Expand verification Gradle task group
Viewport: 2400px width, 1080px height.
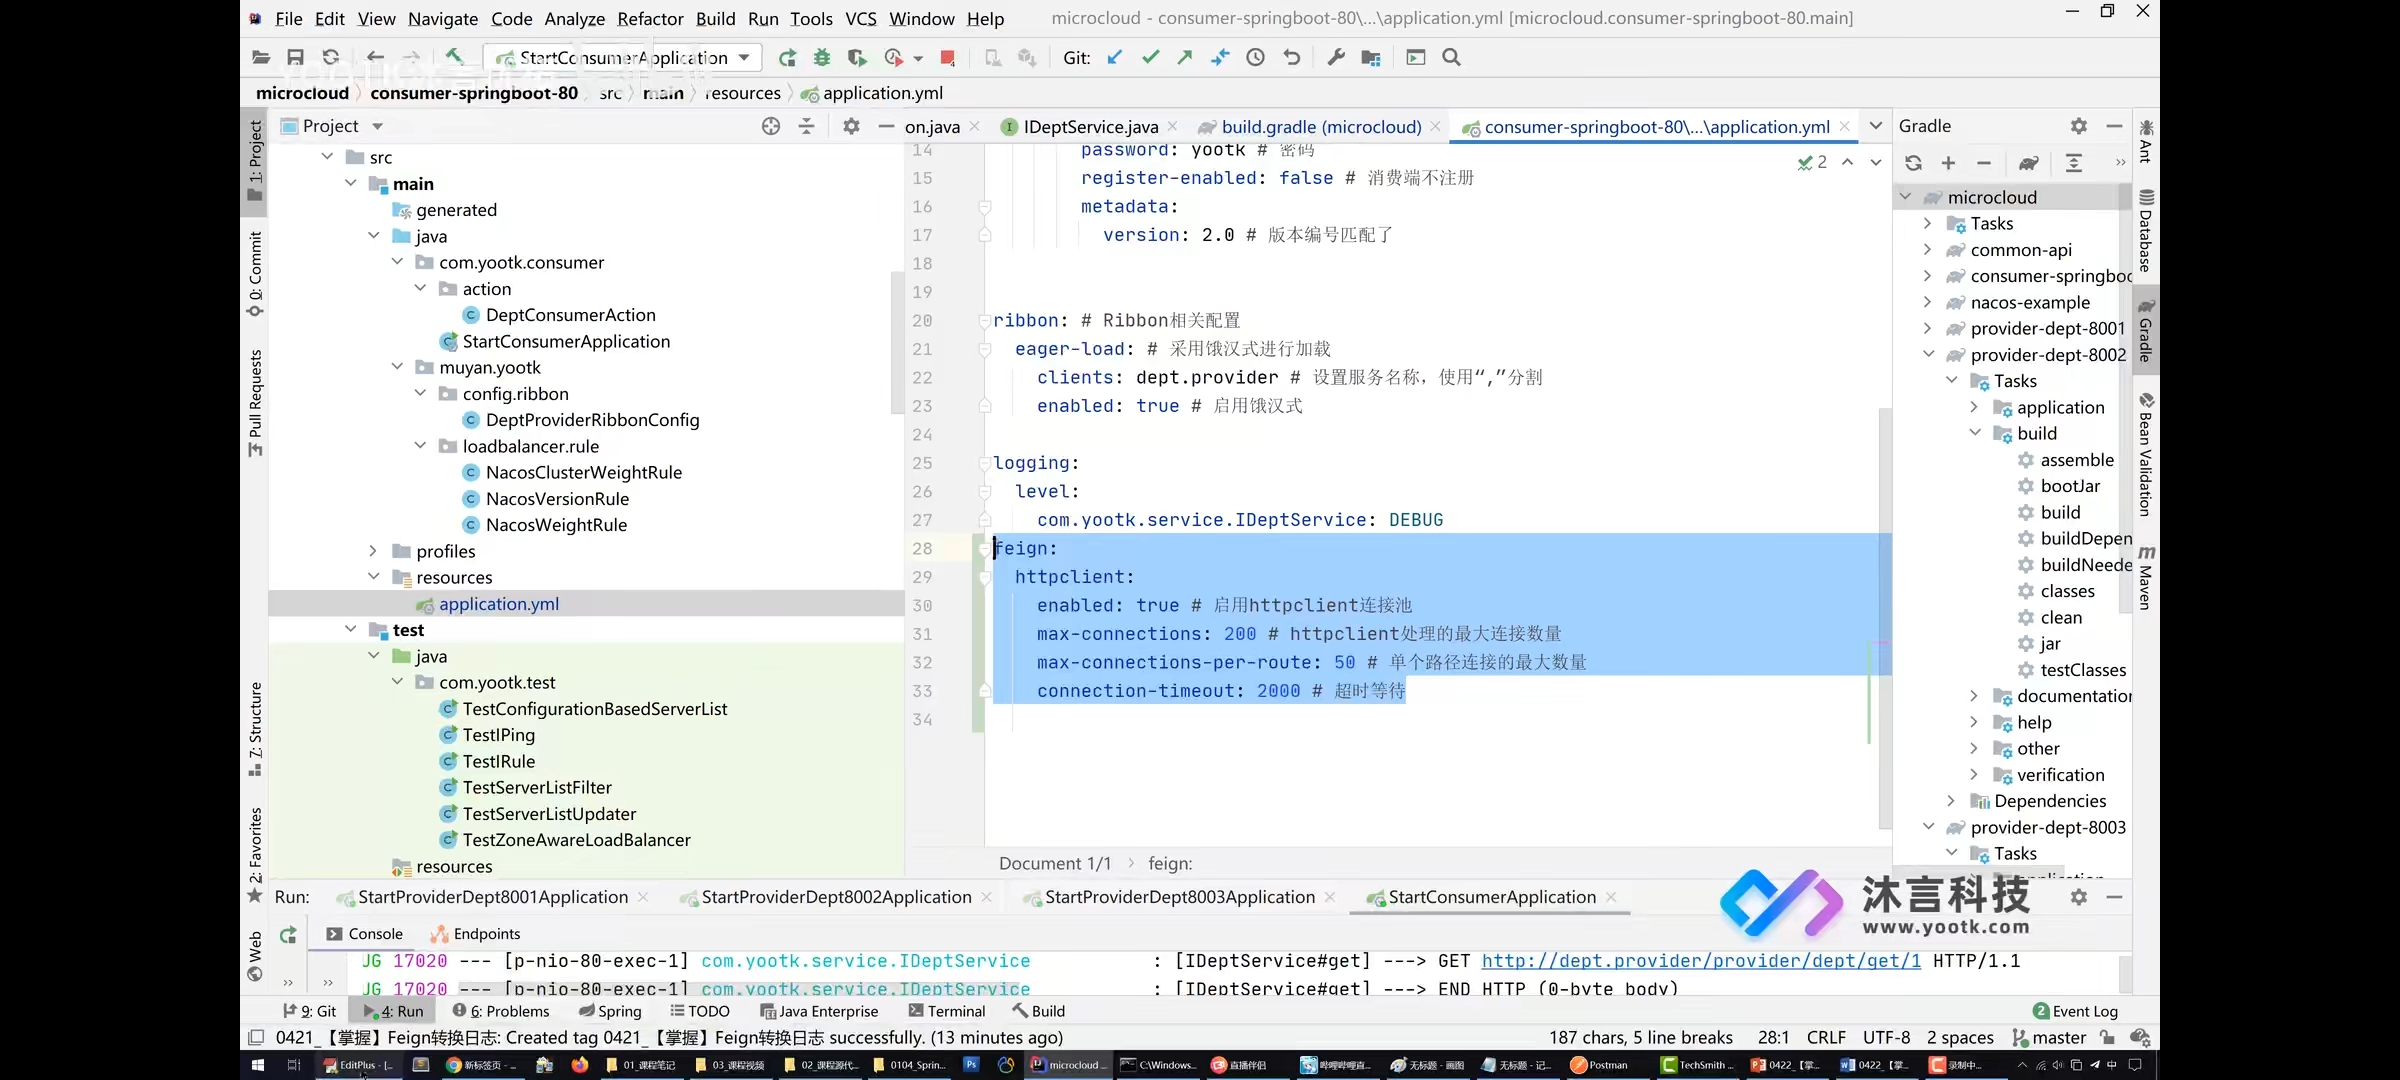tap(1974, 774)
